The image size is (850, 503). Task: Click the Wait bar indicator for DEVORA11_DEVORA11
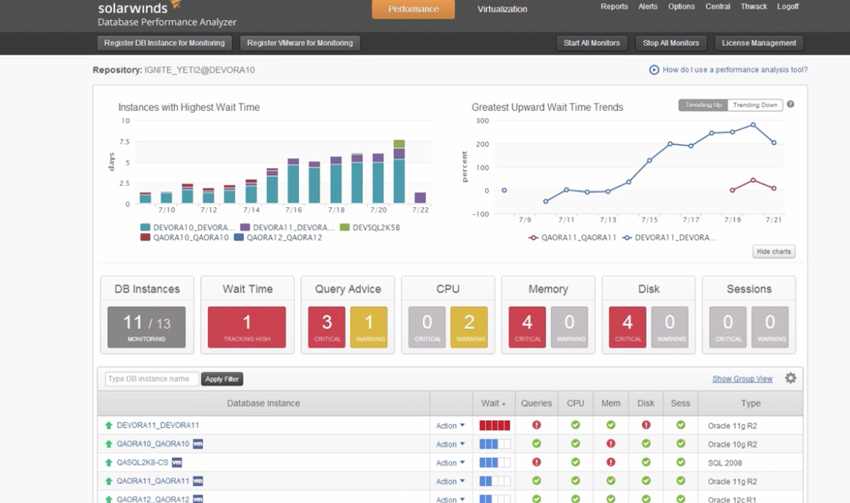[x=494, y=425]
